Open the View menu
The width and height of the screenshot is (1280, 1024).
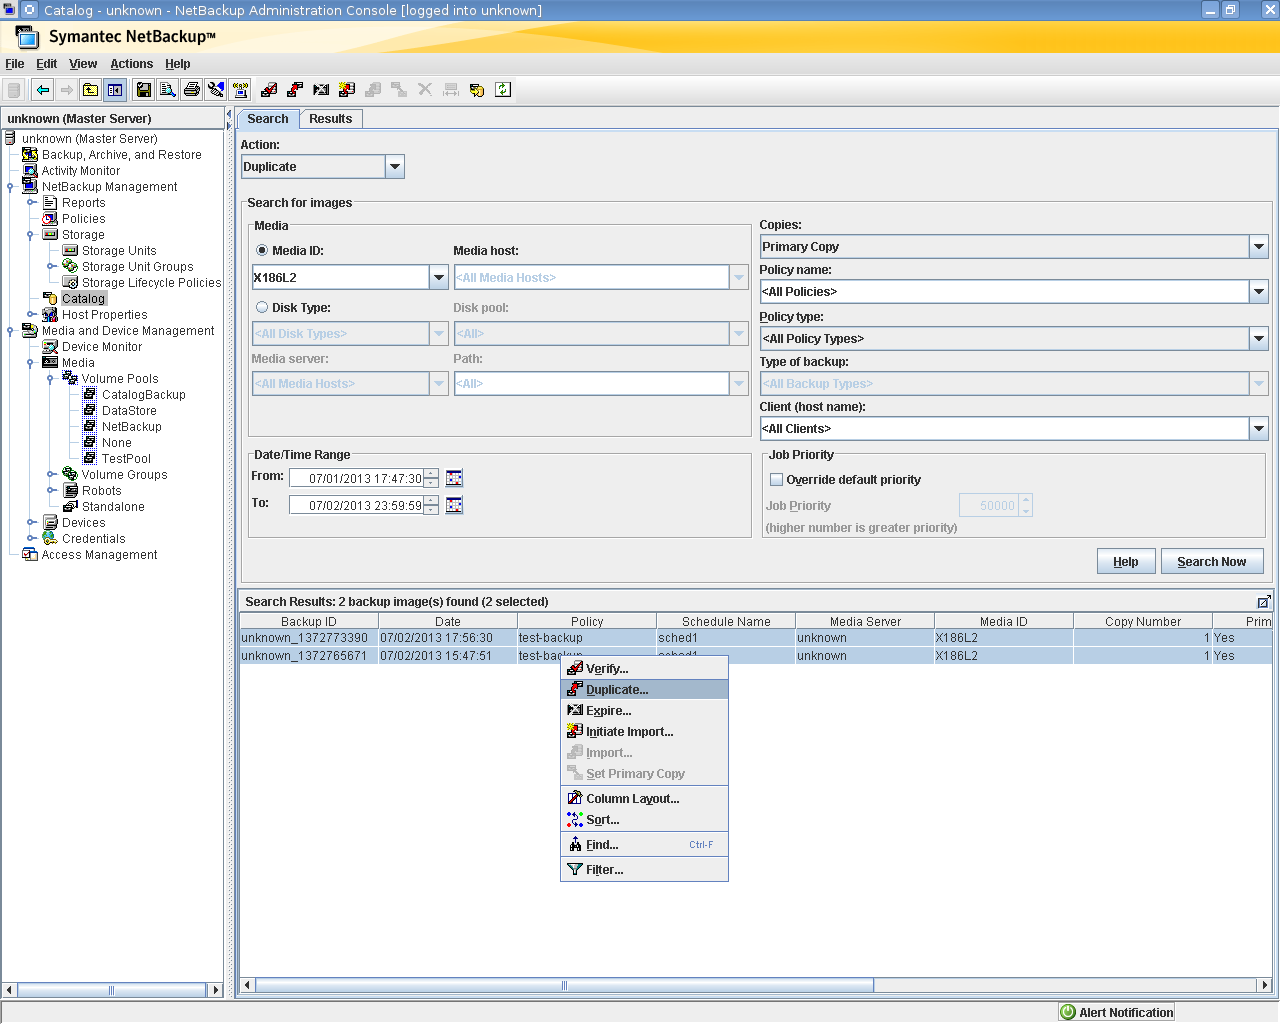(x=83, y=64)
